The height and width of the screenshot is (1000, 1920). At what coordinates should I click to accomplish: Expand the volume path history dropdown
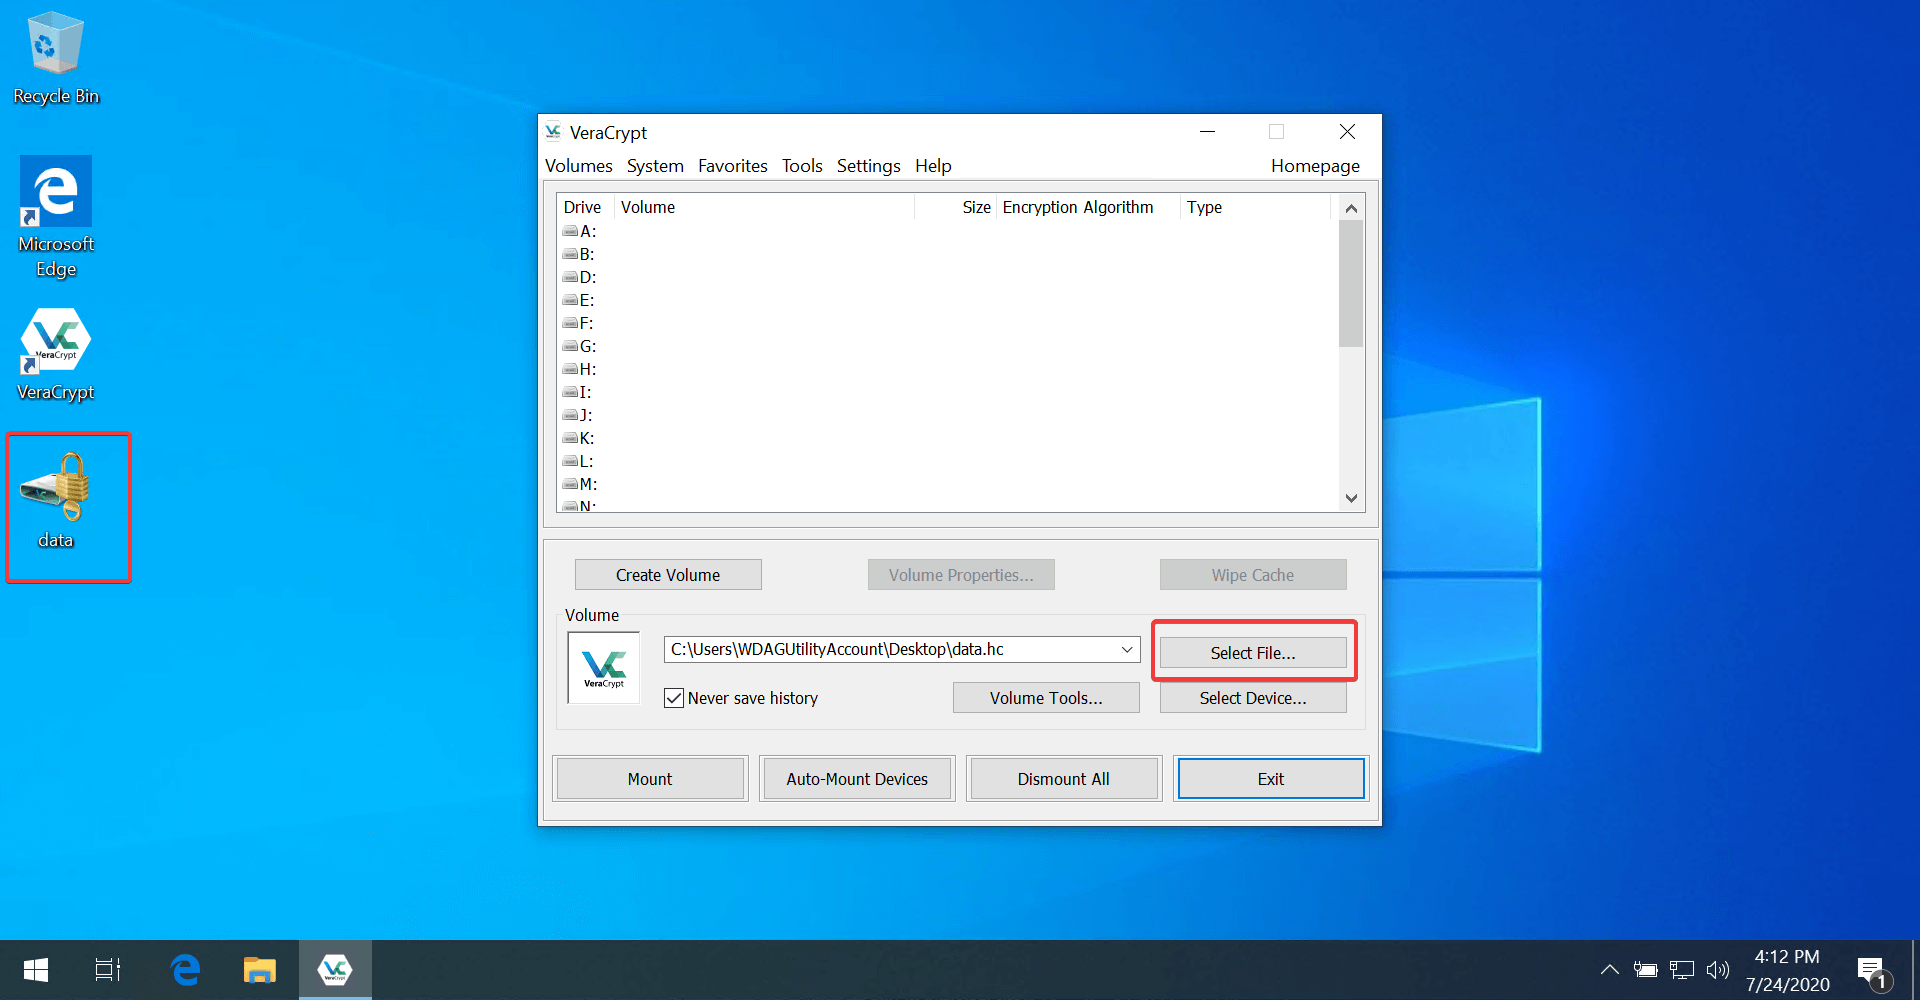point(1126,649)
